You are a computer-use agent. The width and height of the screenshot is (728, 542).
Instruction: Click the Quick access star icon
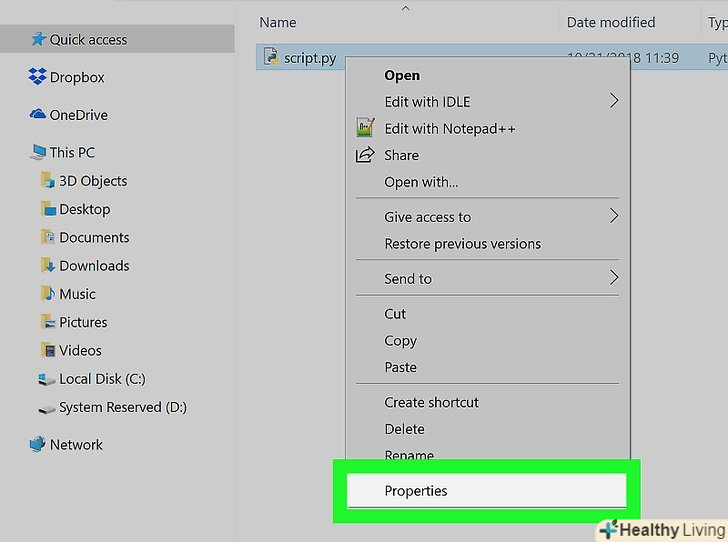[x=38, y=39]
